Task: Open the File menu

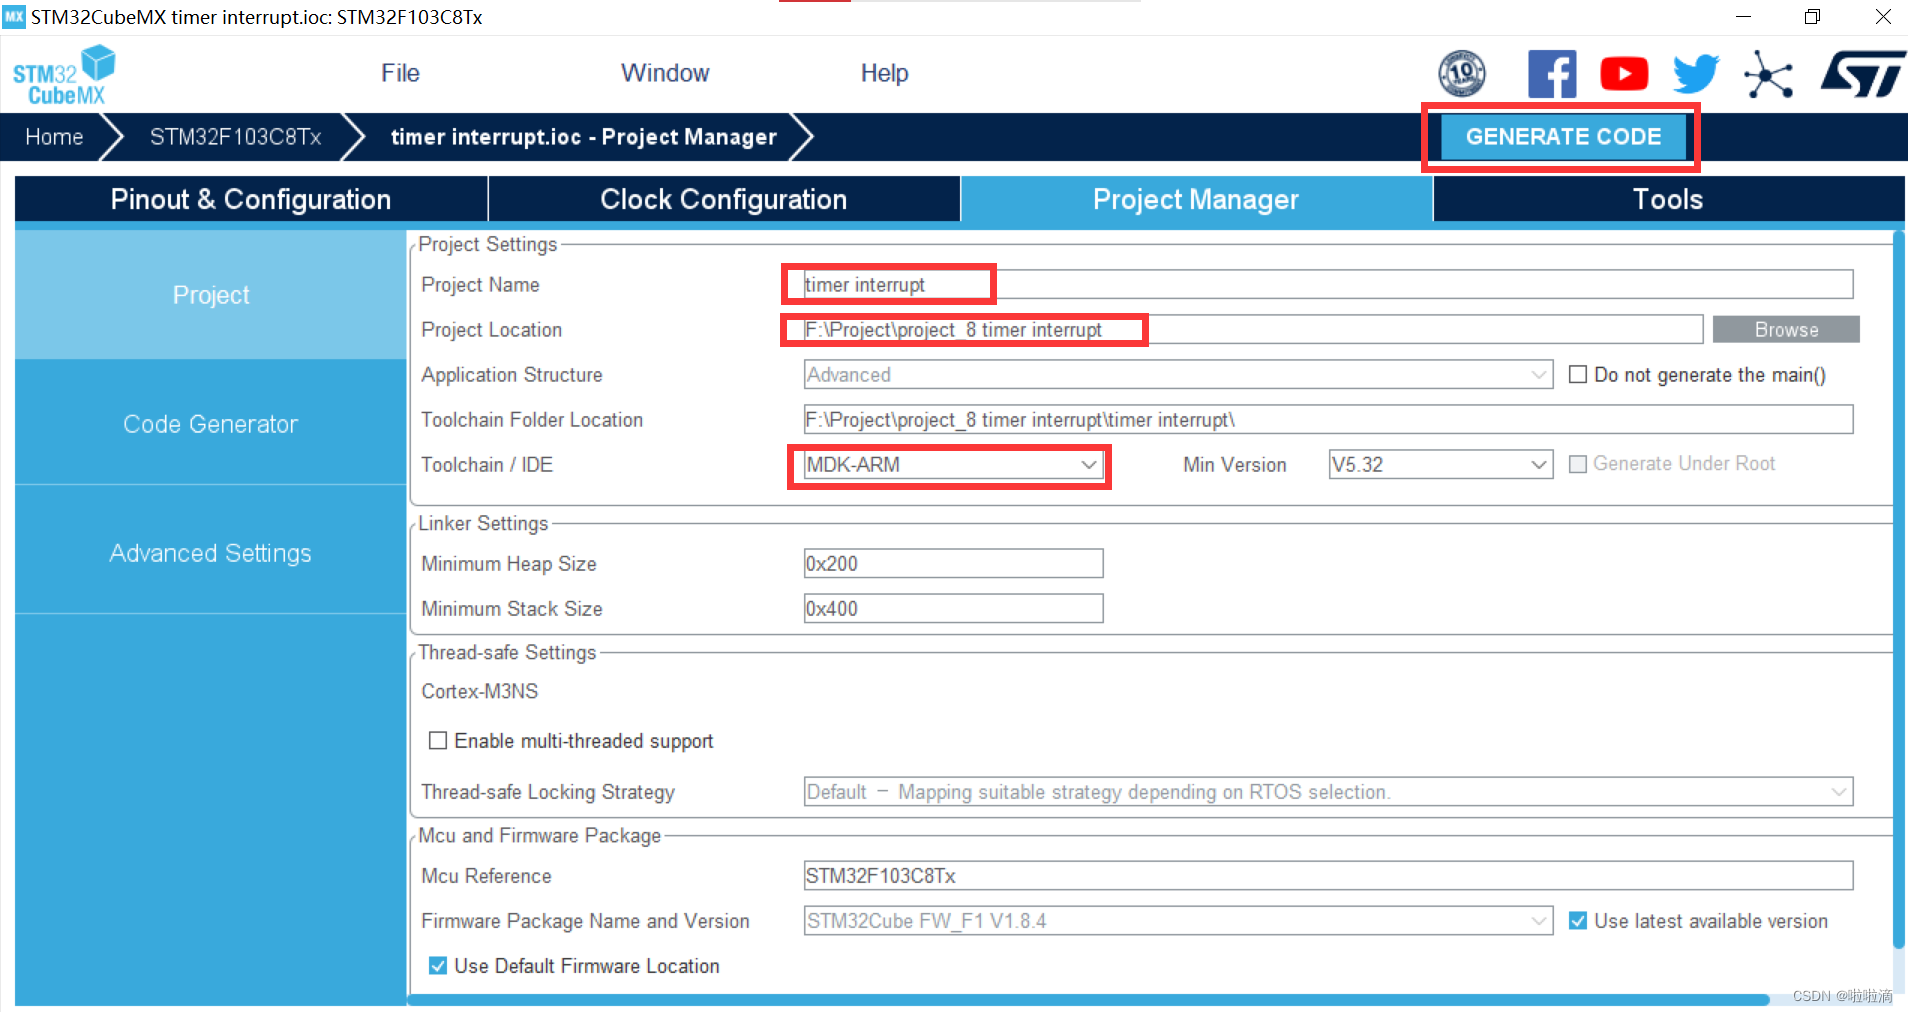Action: (400, 73)
